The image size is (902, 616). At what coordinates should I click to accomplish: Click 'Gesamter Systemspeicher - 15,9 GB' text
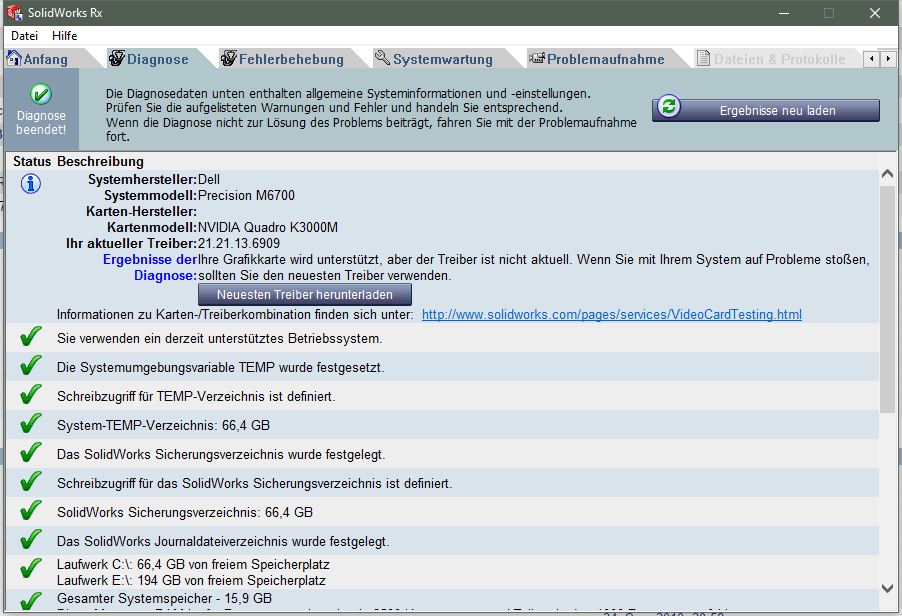point(164,598)
